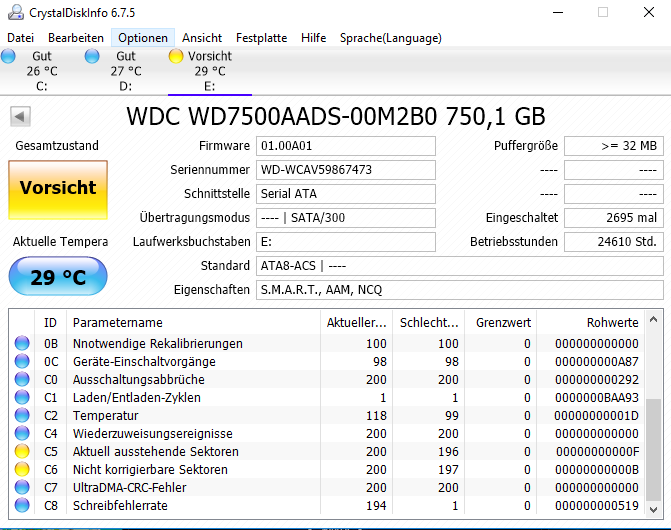Select drive D: with Gut status

click(125, 71)
